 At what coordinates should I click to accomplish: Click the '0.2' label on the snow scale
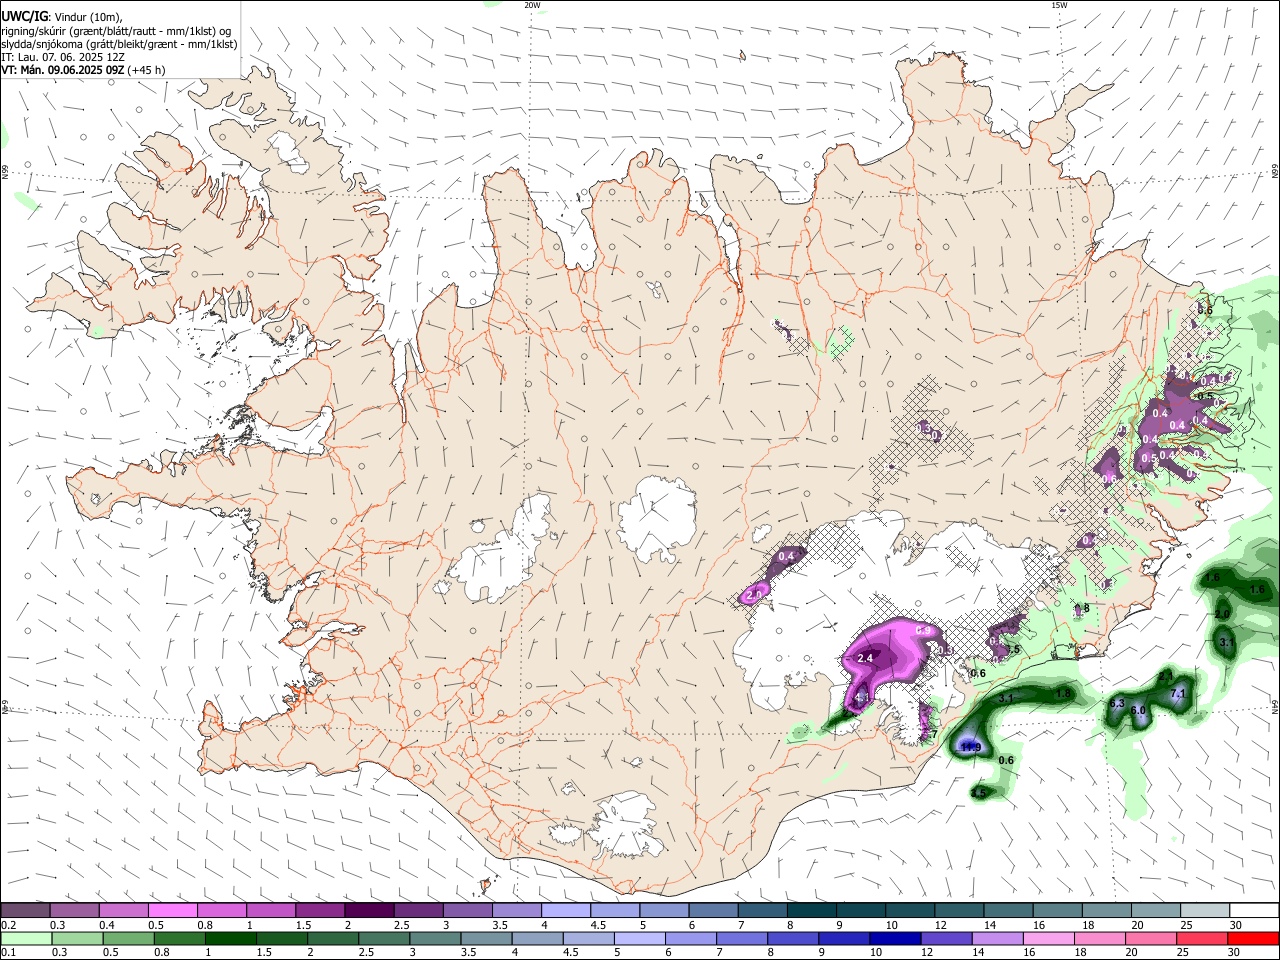[x=8, y=925]
